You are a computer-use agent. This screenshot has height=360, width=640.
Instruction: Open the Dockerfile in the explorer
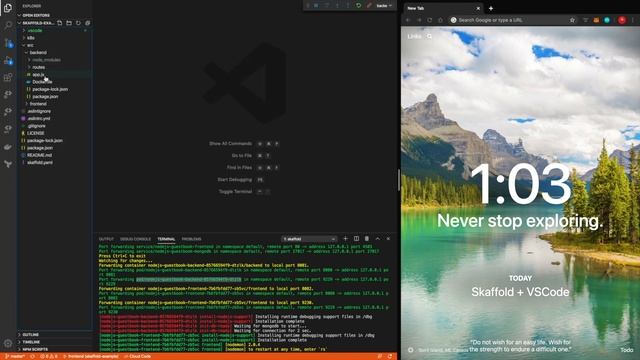pos(42,82)
